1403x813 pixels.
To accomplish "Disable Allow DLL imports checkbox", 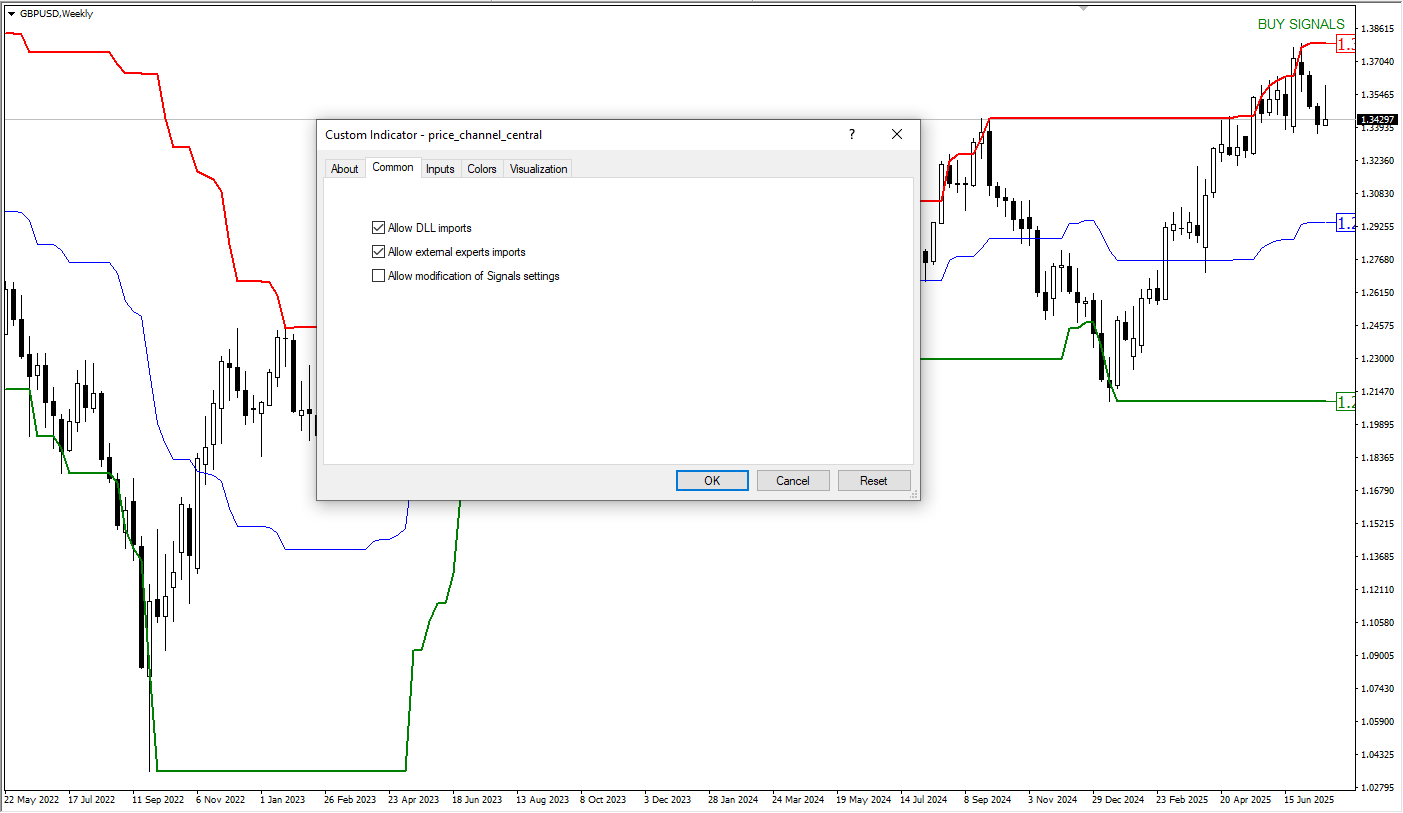I will click(x=378, y=228).
